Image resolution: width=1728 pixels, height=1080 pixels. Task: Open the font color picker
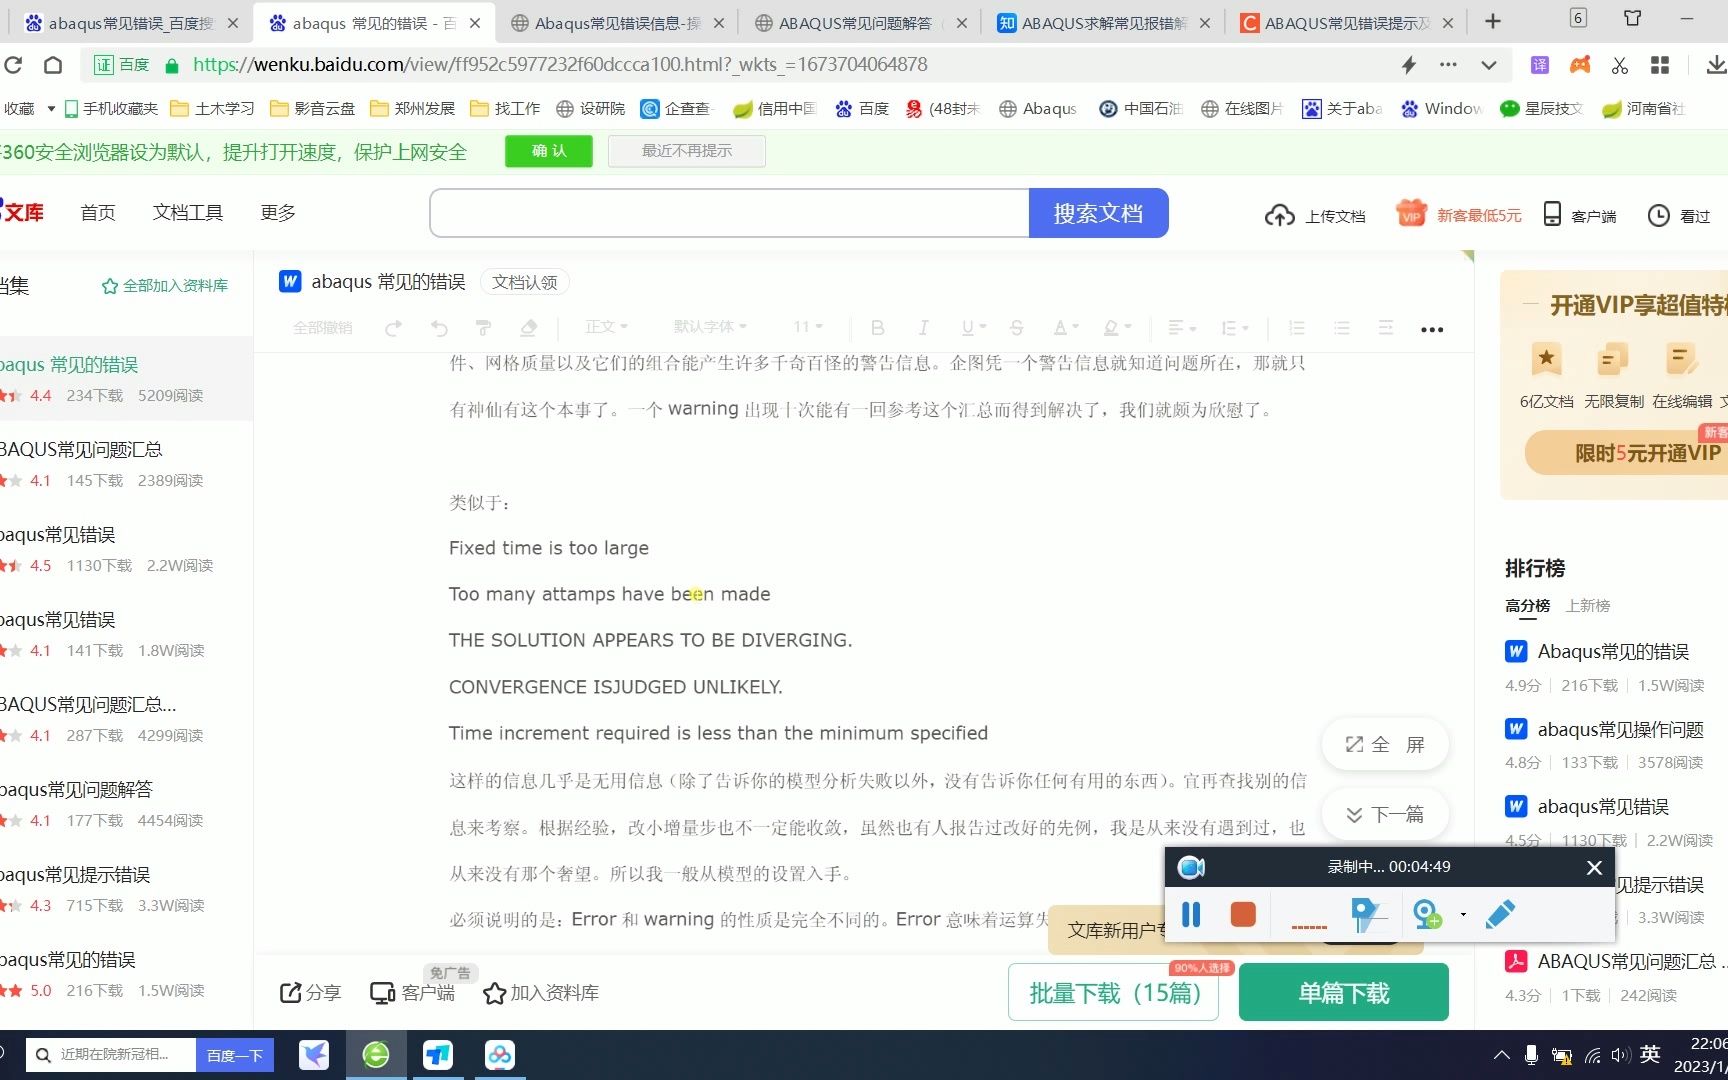[1065, 328]
